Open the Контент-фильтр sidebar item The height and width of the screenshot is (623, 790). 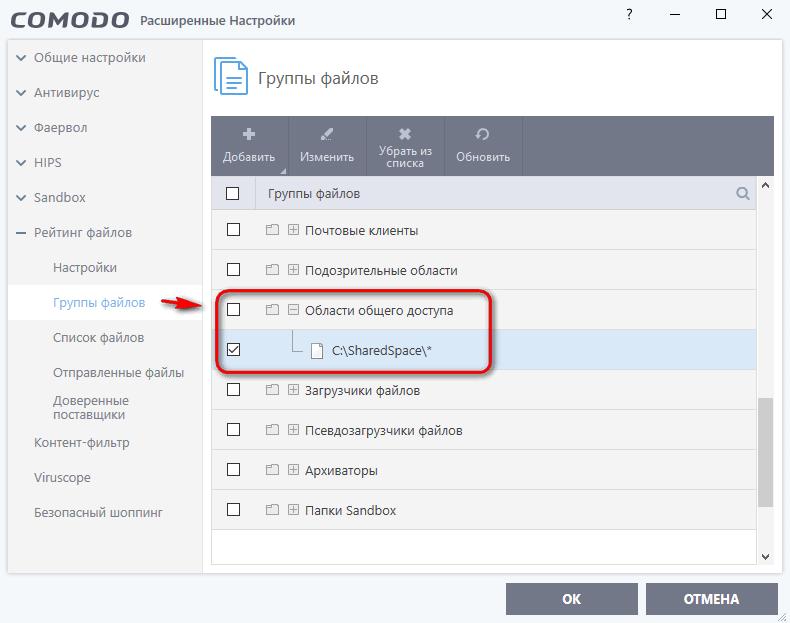click(82, 443)
